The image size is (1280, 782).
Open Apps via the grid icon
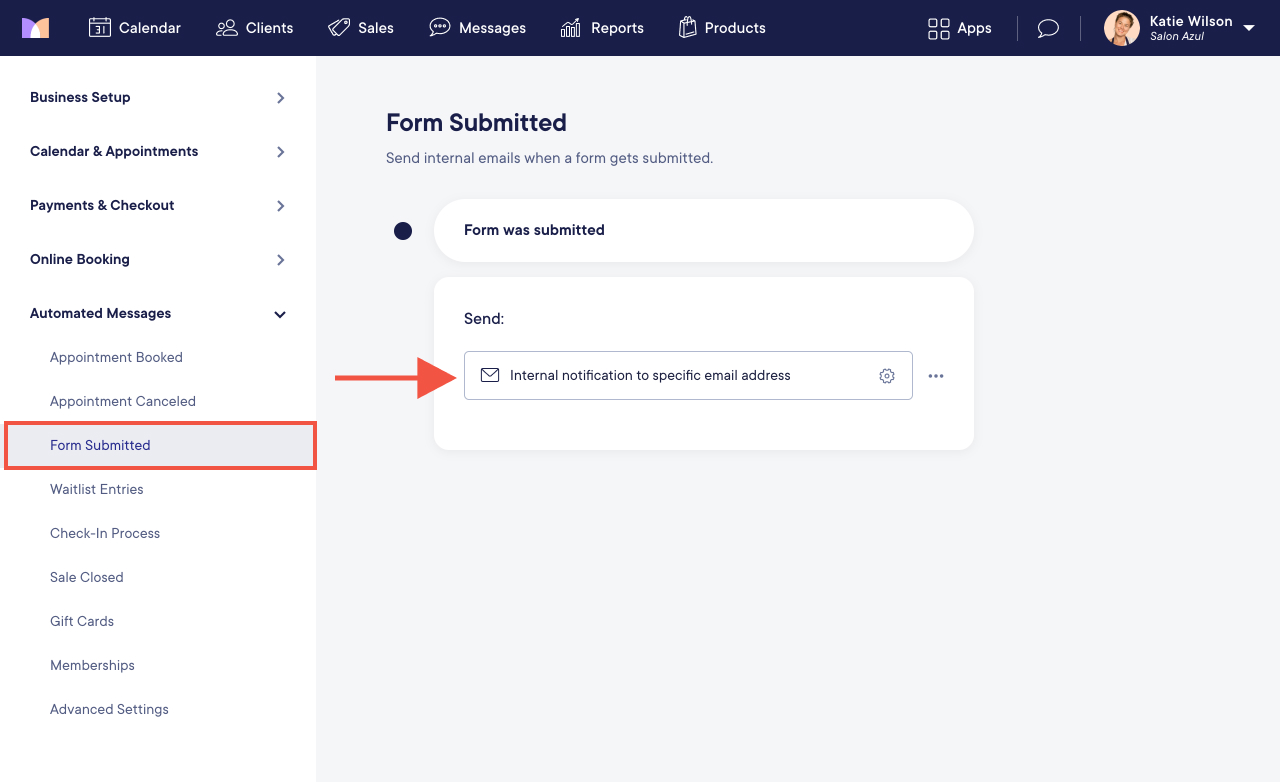pos(938,28)
